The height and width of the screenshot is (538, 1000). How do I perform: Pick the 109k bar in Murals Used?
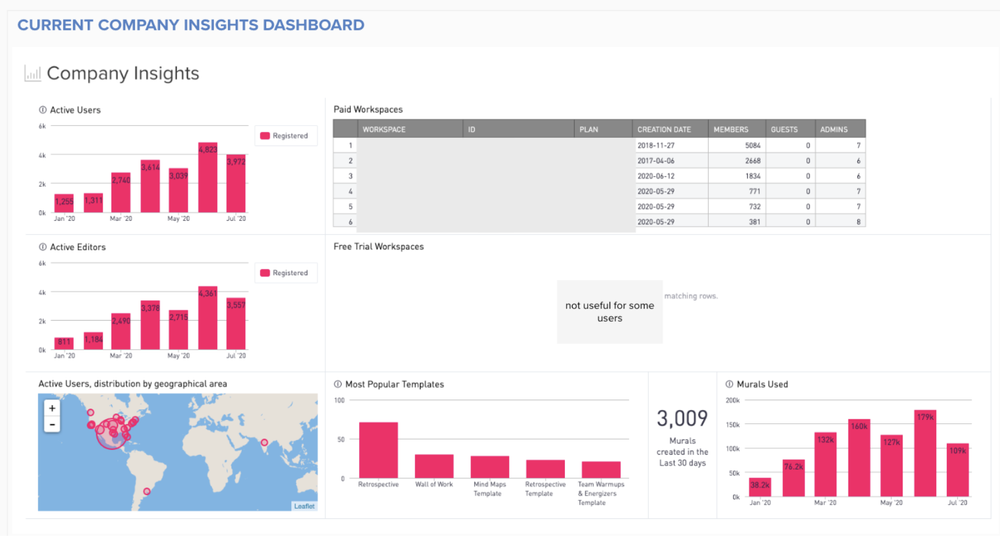click(958, 470)
